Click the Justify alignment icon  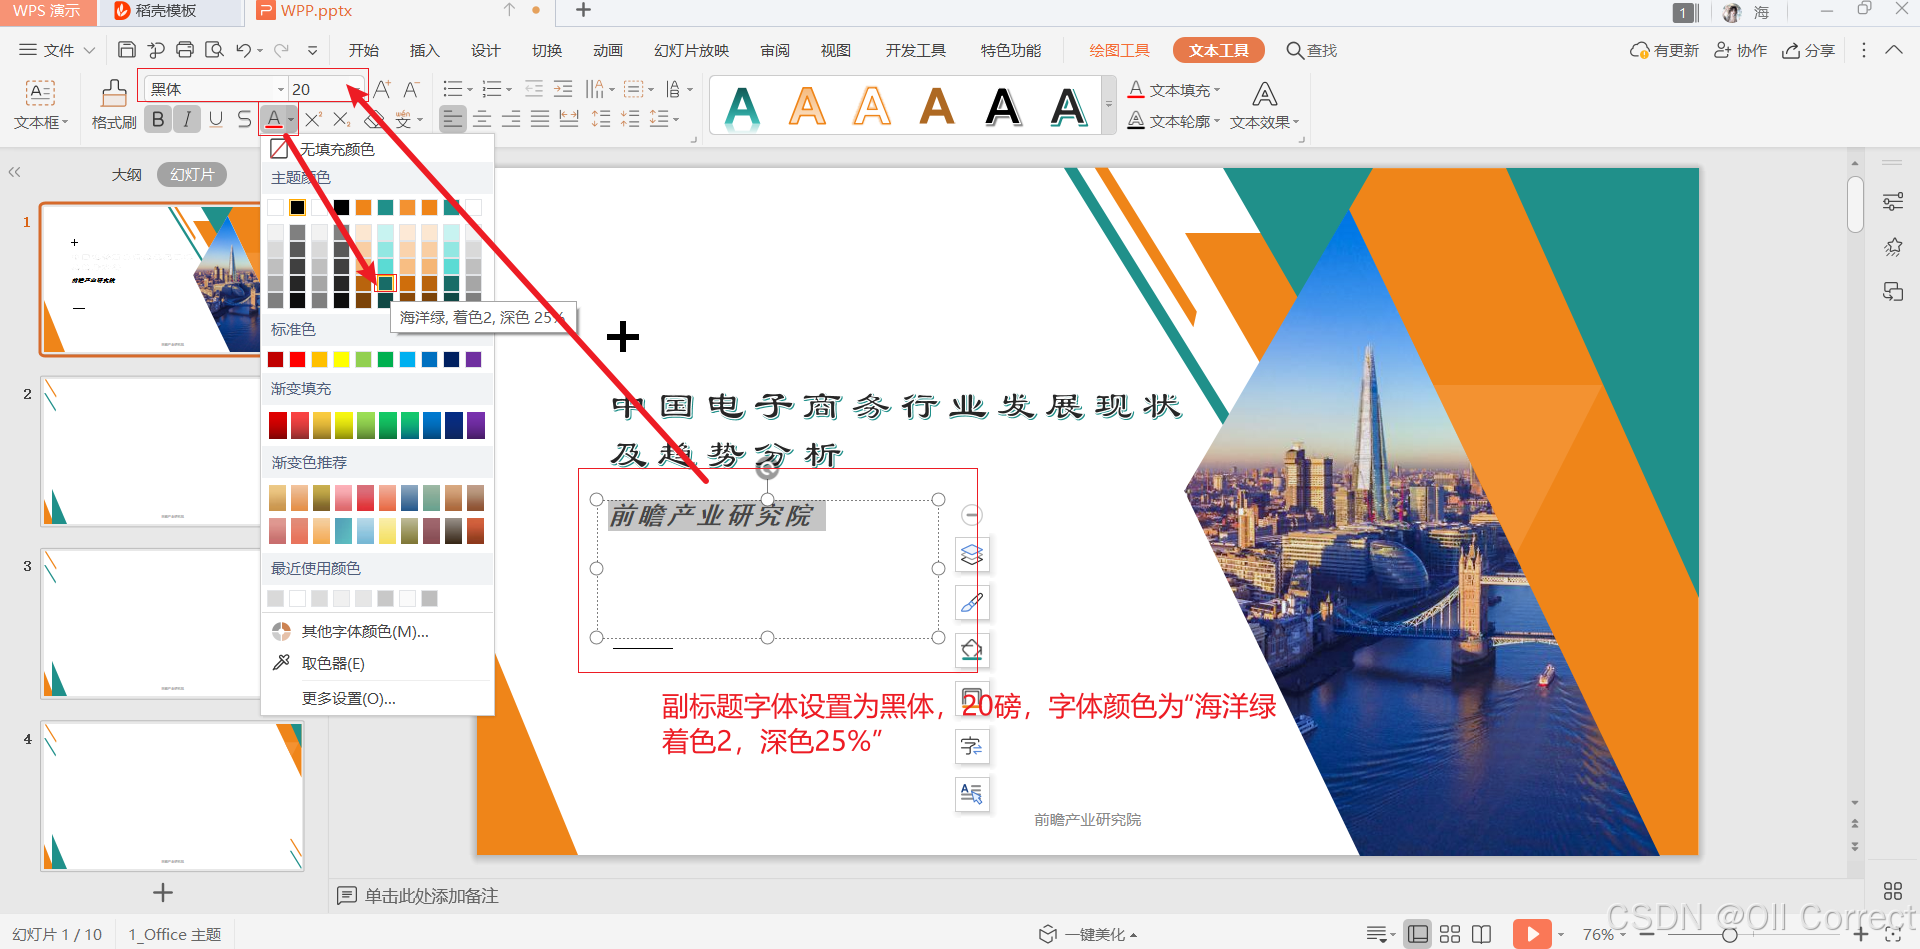[540, 120]
